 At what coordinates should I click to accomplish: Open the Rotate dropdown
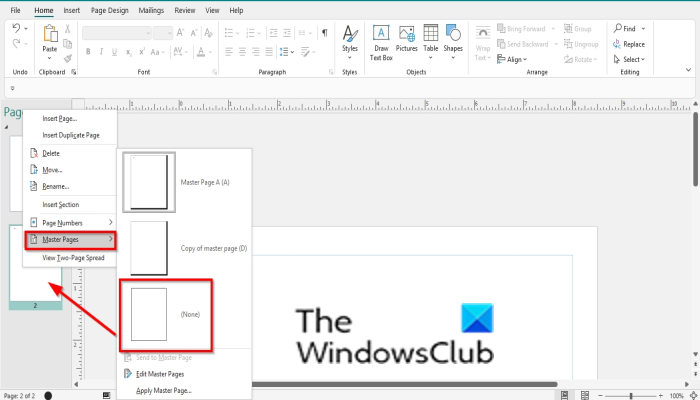point(580,59)
